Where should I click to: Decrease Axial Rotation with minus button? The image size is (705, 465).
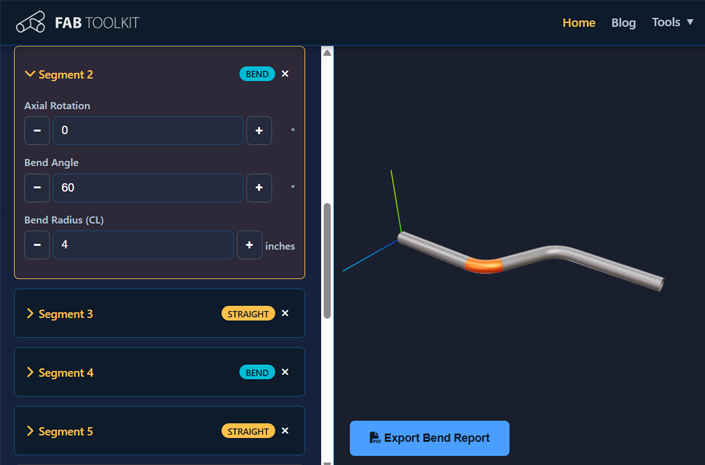37,130
